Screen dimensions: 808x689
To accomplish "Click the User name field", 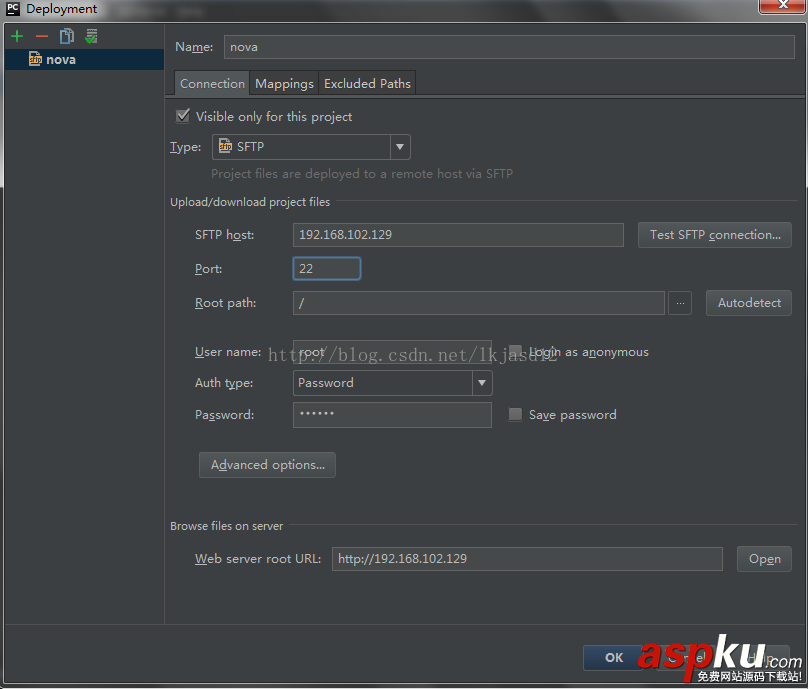I will (392, 352).
